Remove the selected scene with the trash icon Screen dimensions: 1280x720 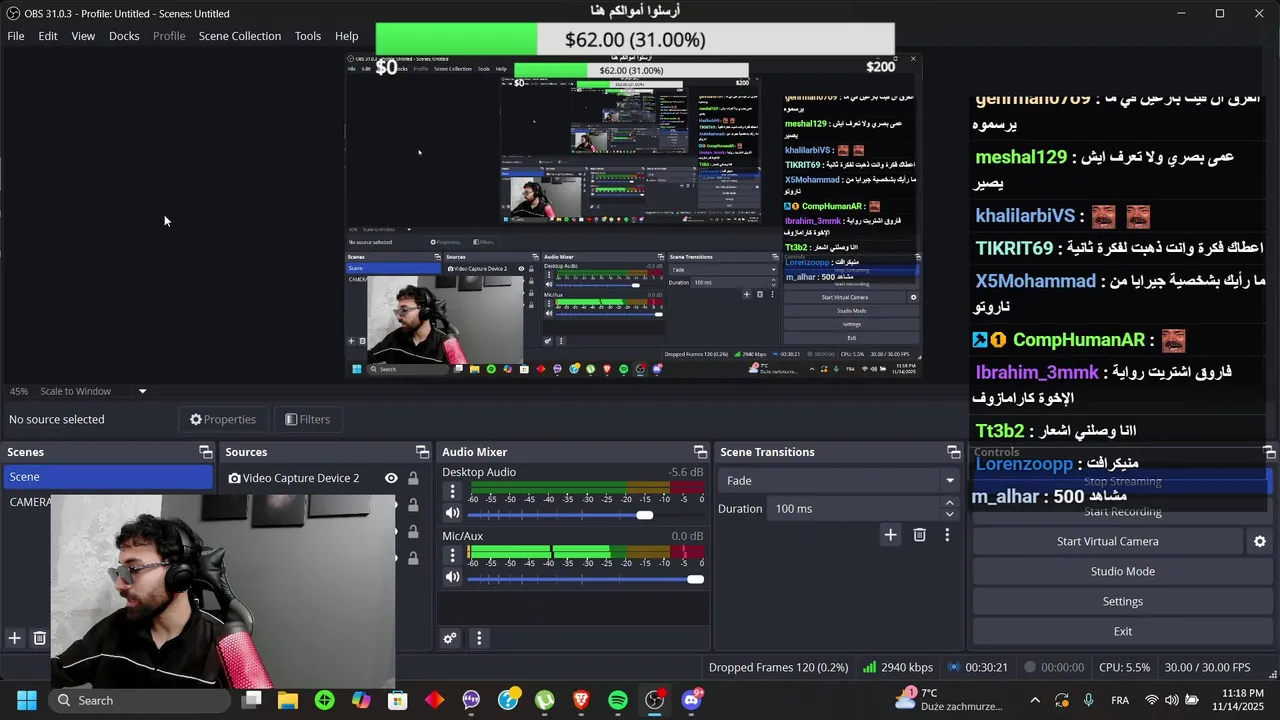[40, 638]
